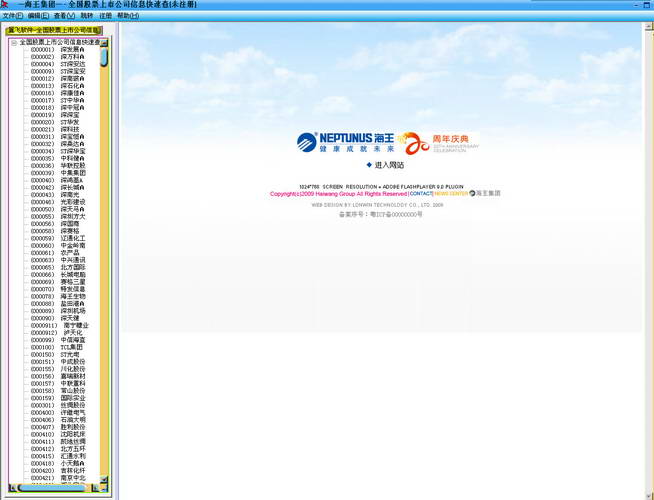Click the tree's vertical scrollbar thumb
The width and height of the screenshot is (654, 500).
[x=104, y=57]
